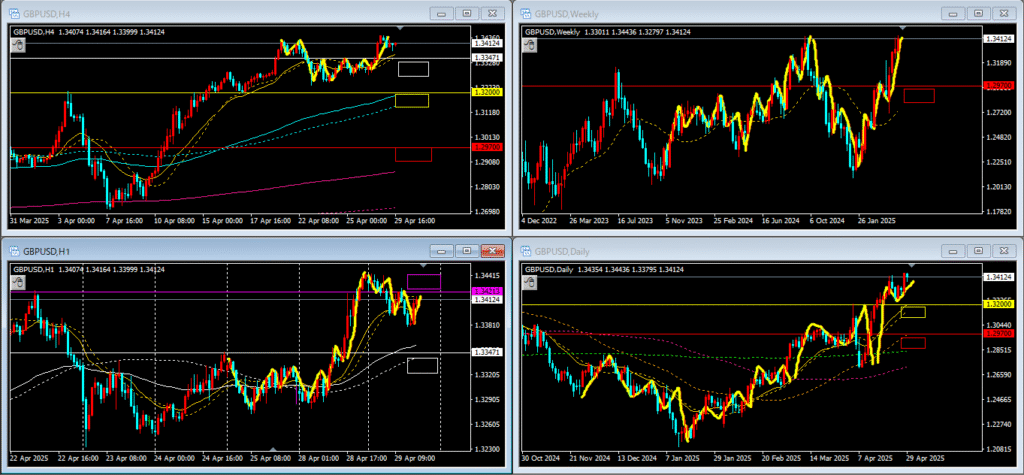
Task: Select the red rectangle object in H4 chart
Action: coord(413,155)
